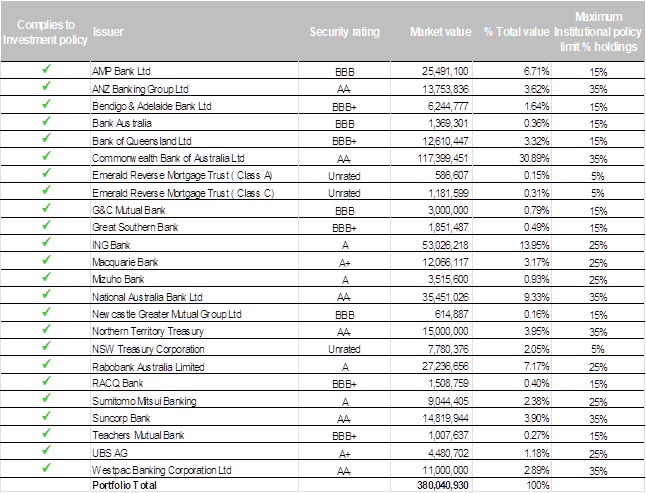The height and width of the screenshot is (493, 646).
Task: Select 'Newcastle Greater Mutual Group Ltd' issuer
Action: coord(166,314)
